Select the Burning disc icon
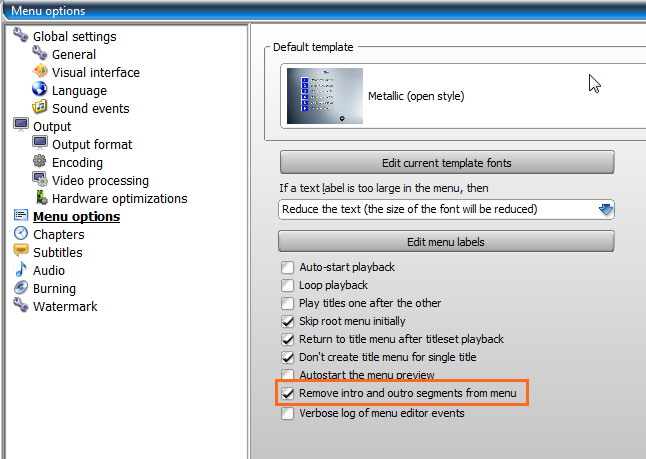This screenshot has height=459, width=646. 21,287
